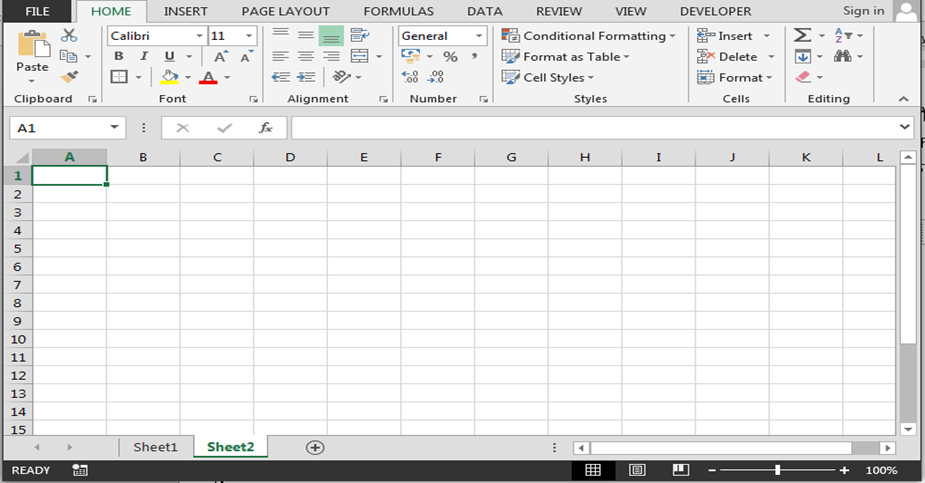This screenshot has height=483, width=925.
Task: Click the AutoSum sigma icon
Action: click(x=802, y=35)
